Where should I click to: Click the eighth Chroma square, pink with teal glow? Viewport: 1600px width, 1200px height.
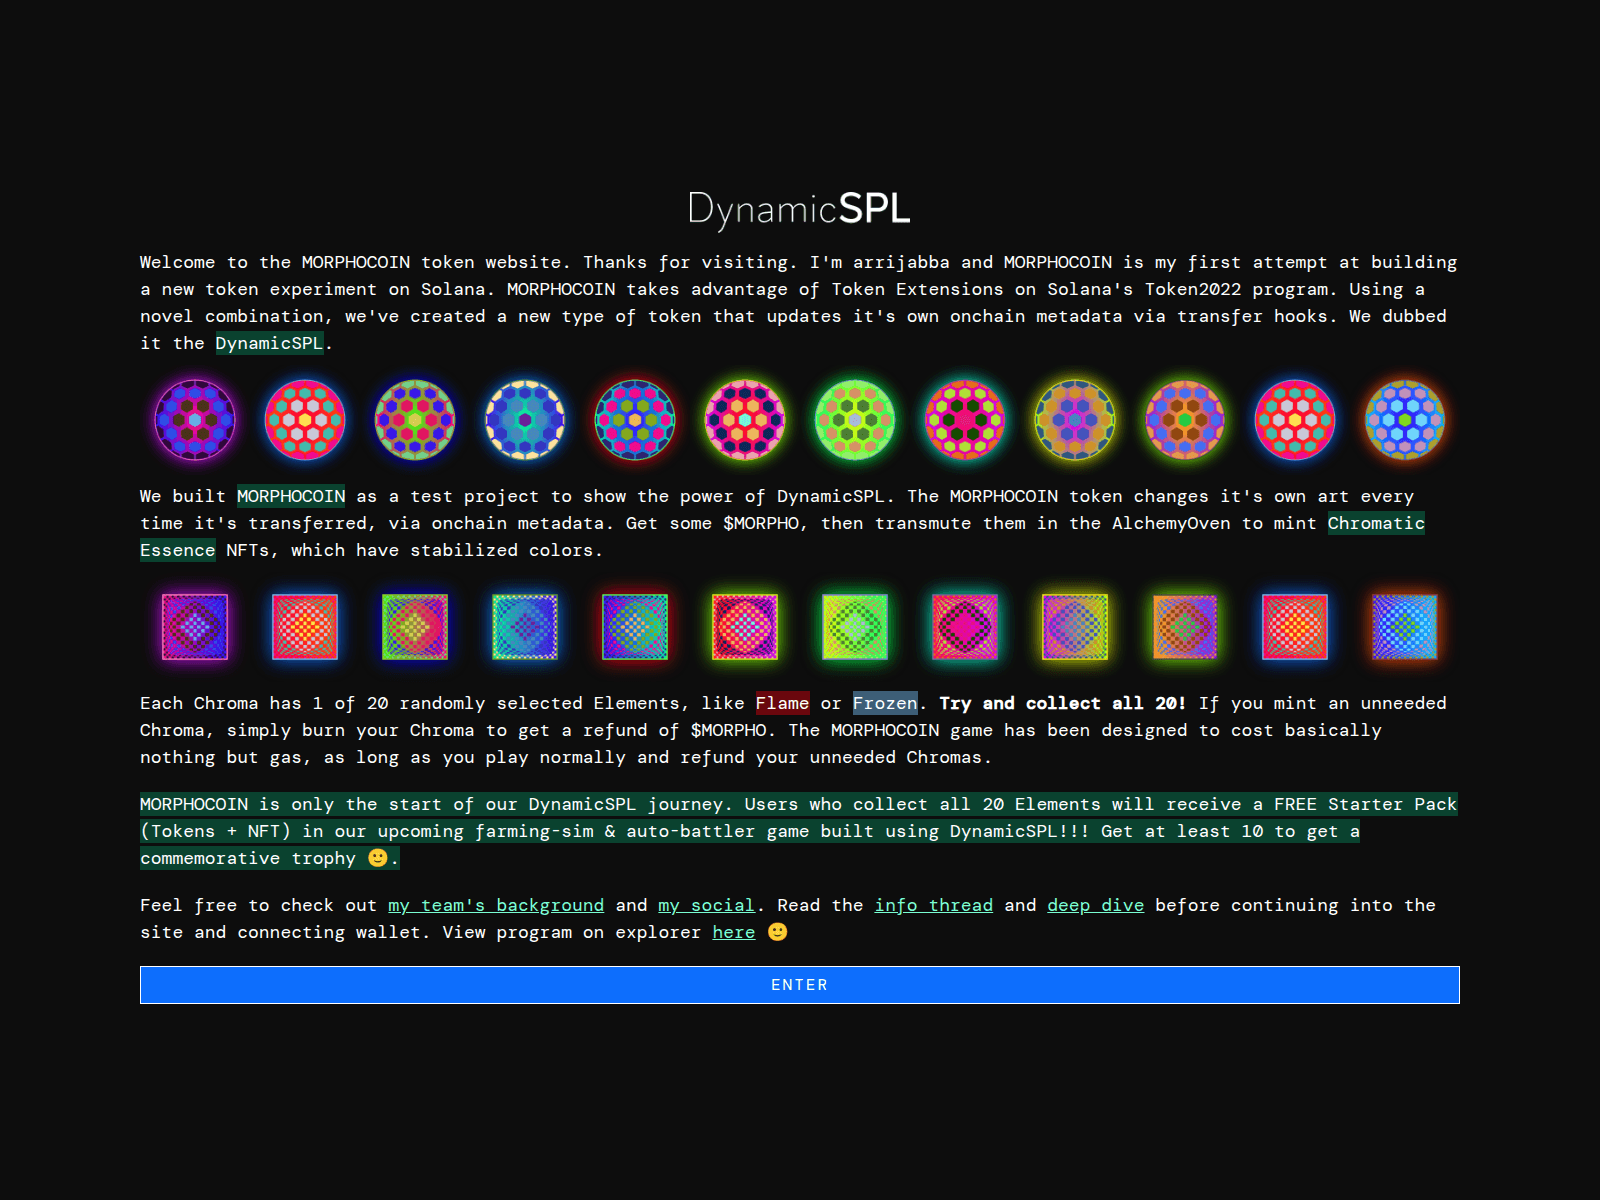tap(965, 627)
